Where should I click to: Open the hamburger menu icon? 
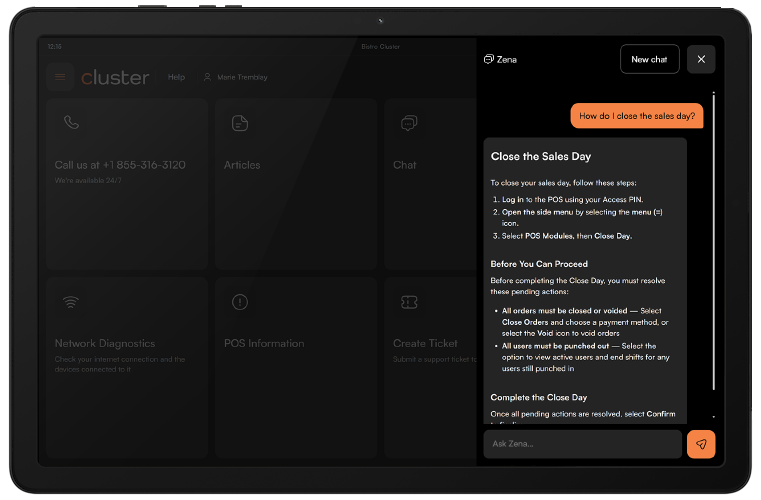coord(60,77)
